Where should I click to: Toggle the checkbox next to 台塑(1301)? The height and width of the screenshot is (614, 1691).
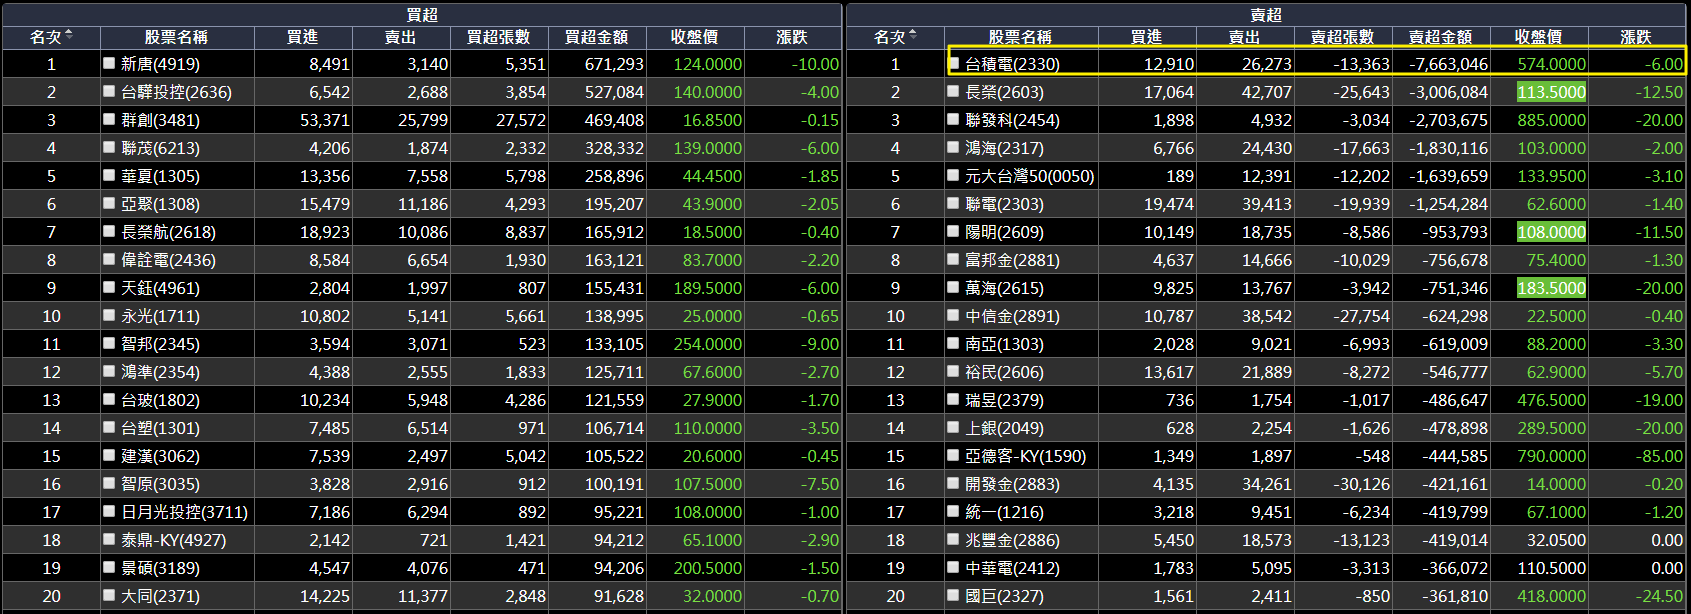[x=109, y=427]
